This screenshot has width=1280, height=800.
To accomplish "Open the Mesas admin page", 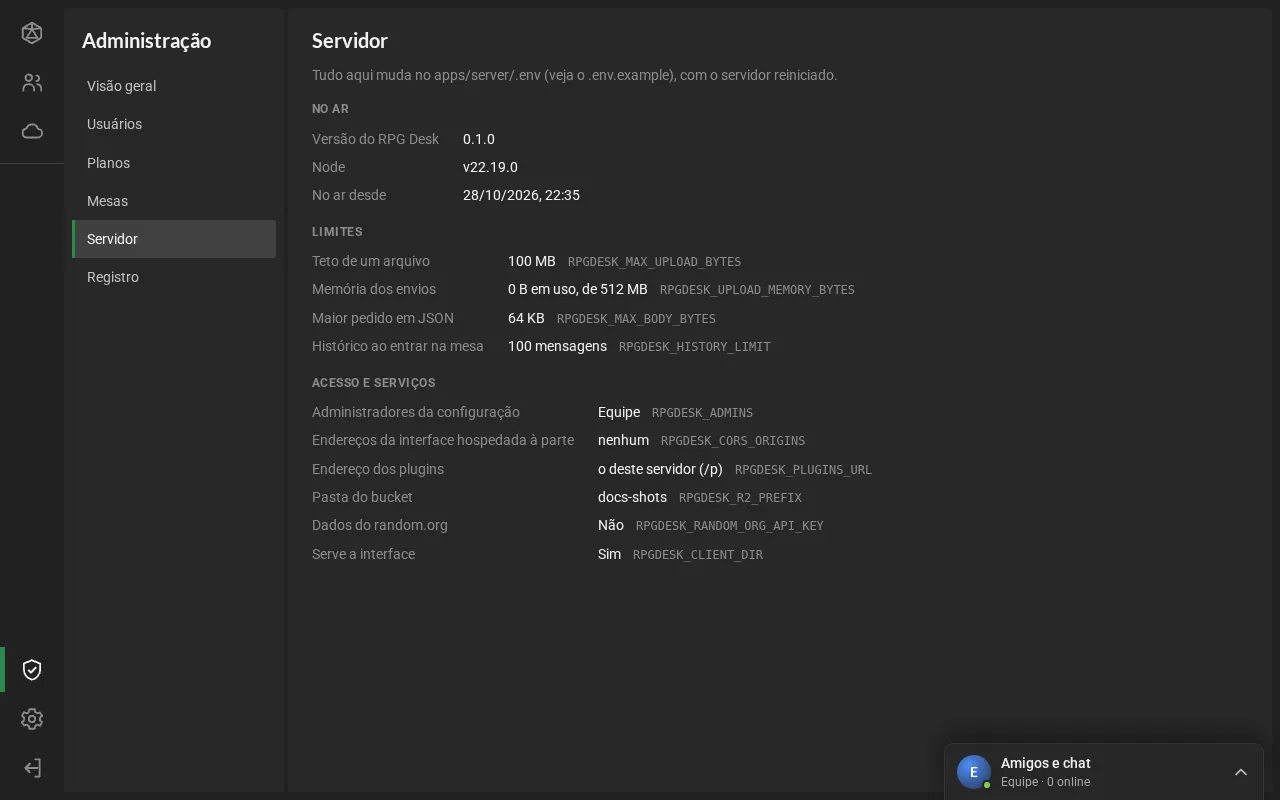I will coord(174,201).
